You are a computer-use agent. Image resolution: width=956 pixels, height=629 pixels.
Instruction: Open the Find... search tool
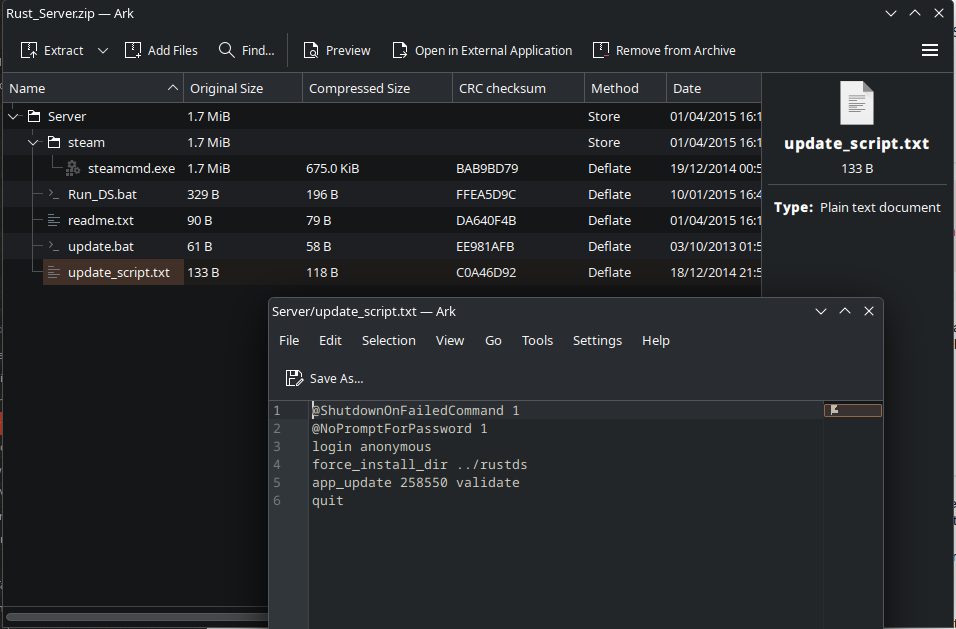click(x=246, y=51)
